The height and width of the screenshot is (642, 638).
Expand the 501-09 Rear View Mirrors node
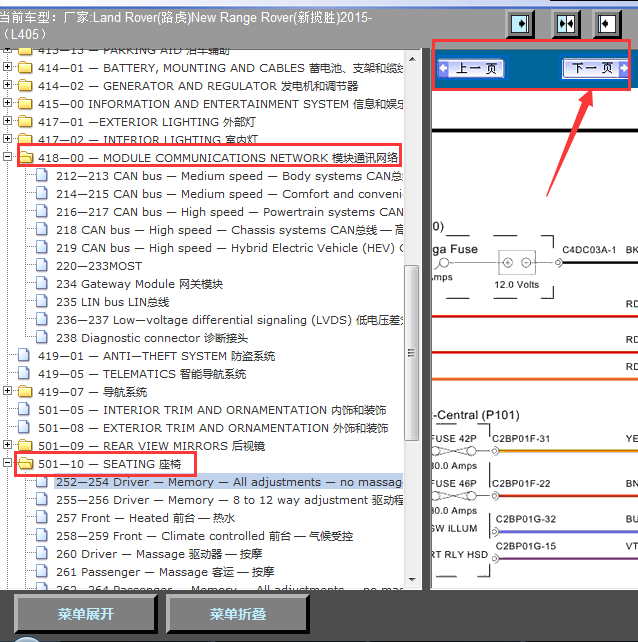tap(7, 445)
